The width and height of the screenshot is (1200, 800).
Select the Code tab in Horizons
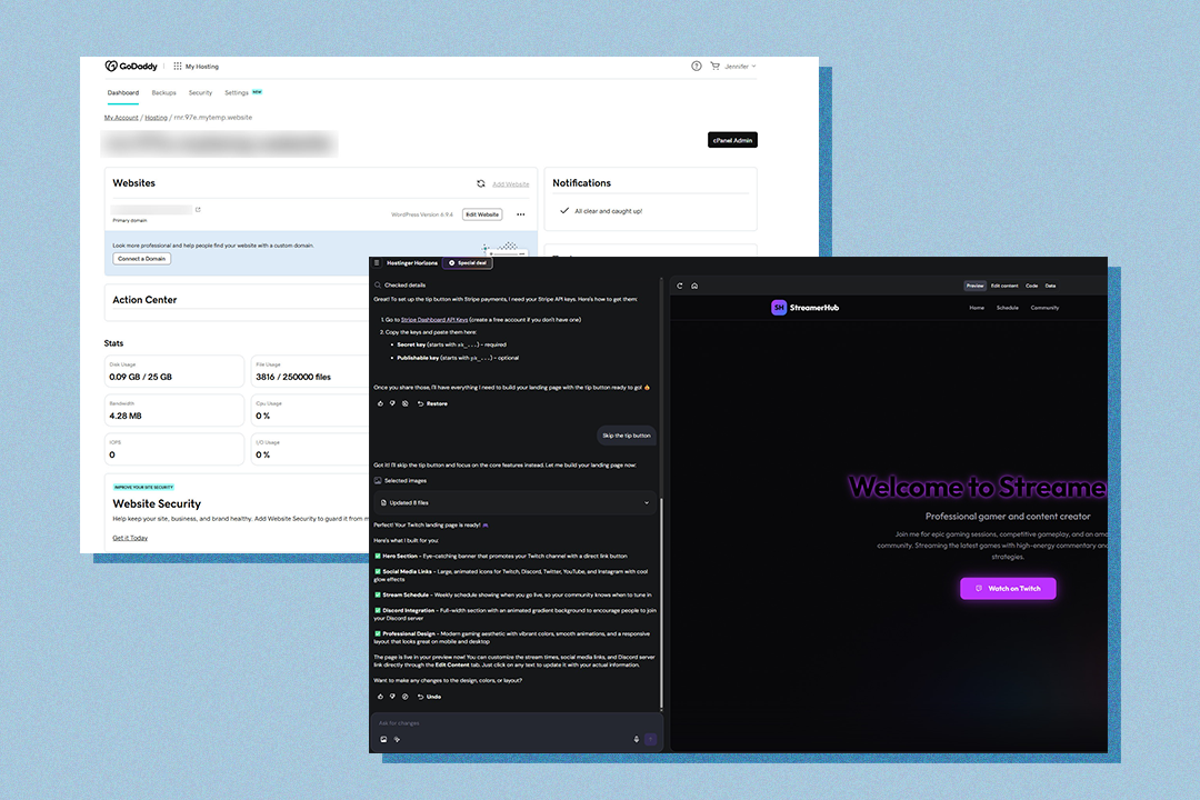point(1032,286)
